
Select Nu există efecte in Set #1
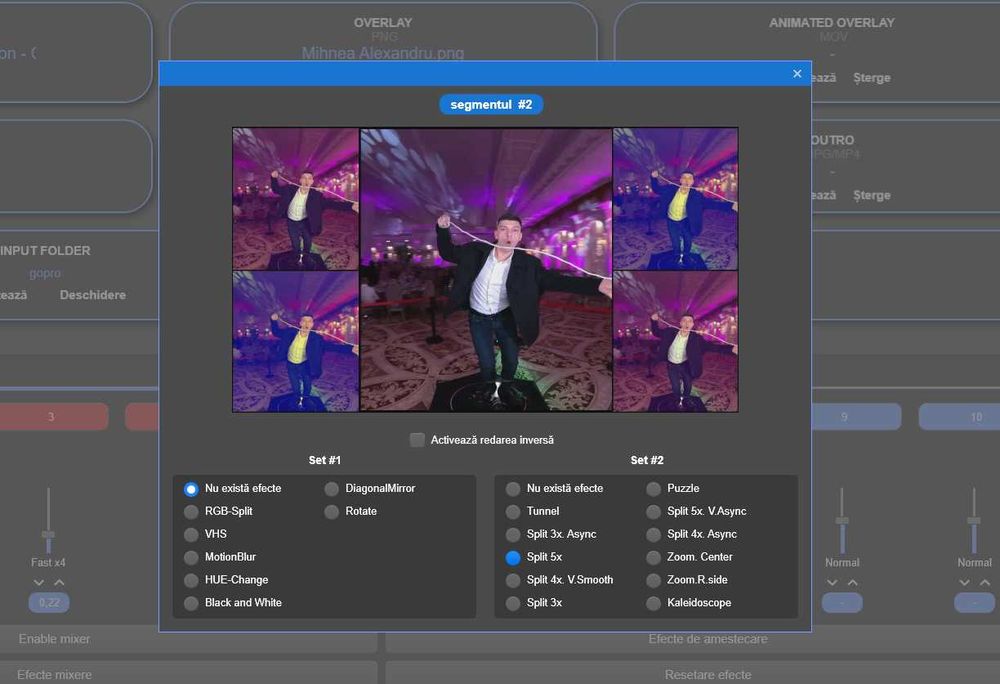pos(191,489)
